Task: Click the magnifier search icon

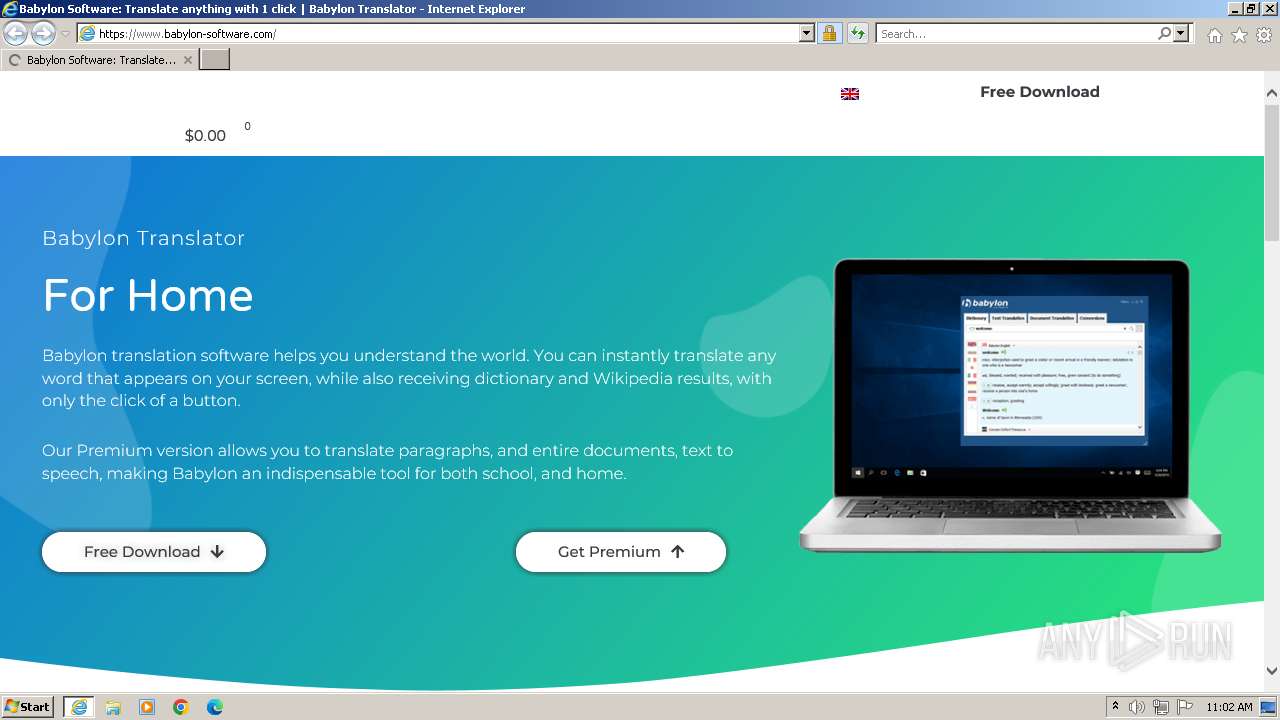Action: (1164, 34)
